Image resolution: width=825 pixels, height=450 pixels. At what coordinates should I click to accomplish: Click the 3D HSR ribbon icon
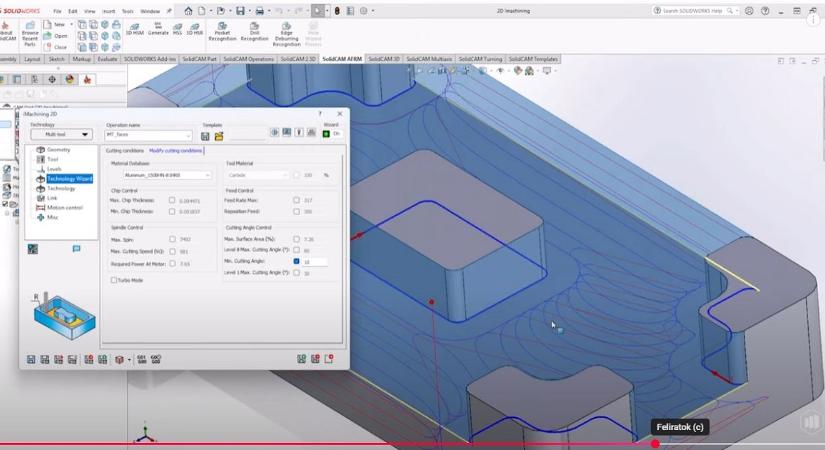pos(195,29)
